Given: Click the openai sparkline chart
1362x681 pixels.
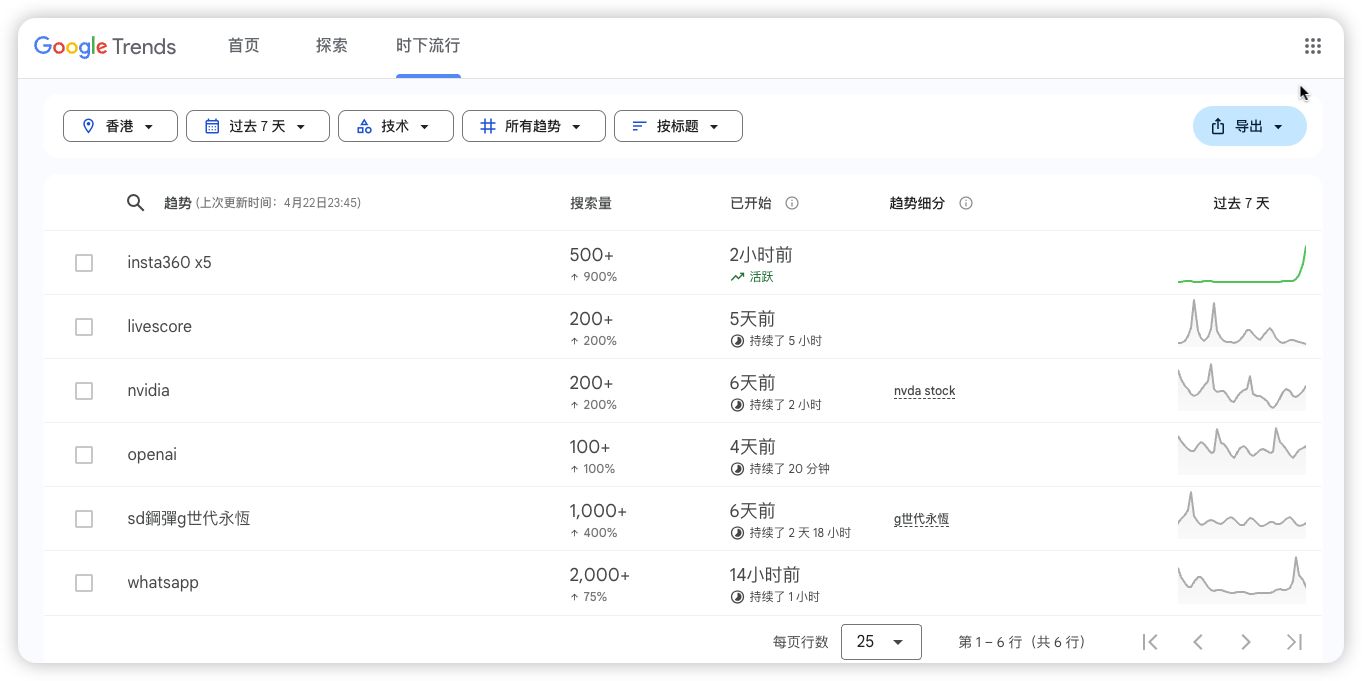Looking at the screenshot, I should (x=1242, y=451).
